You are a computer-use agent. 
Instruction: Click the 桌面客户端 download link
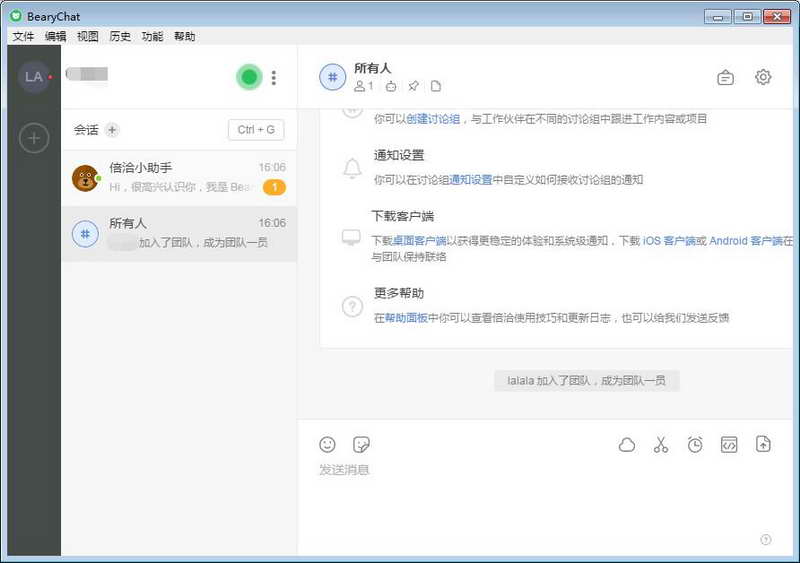419,240
